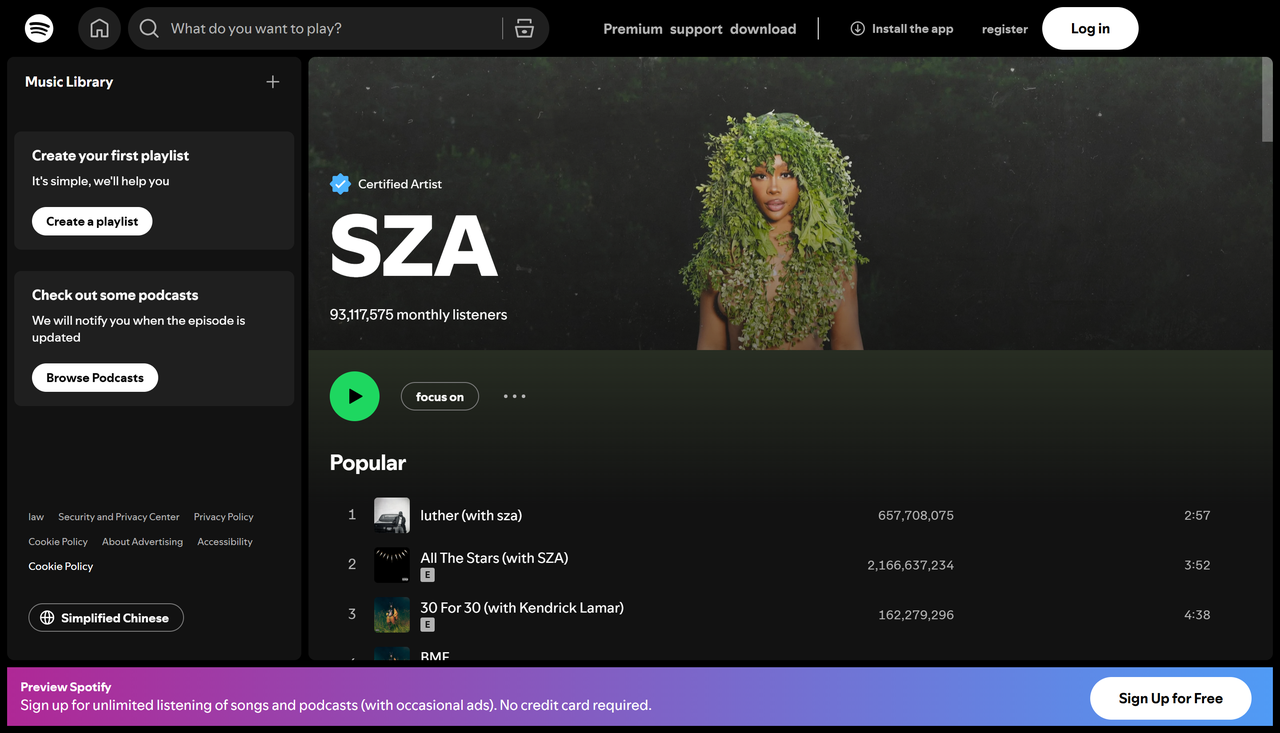
Task: Click the search magnifier icon
Action: coord(148,28)
